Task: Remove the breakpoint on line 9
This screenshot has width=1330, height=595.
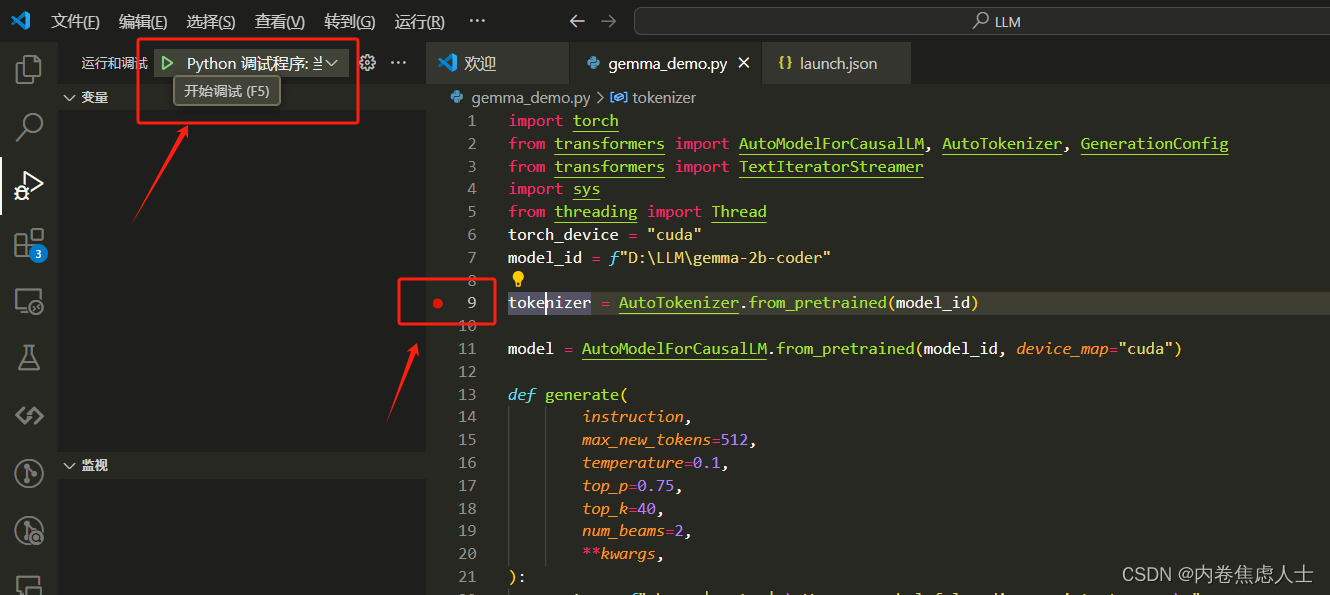Action: 437,302
